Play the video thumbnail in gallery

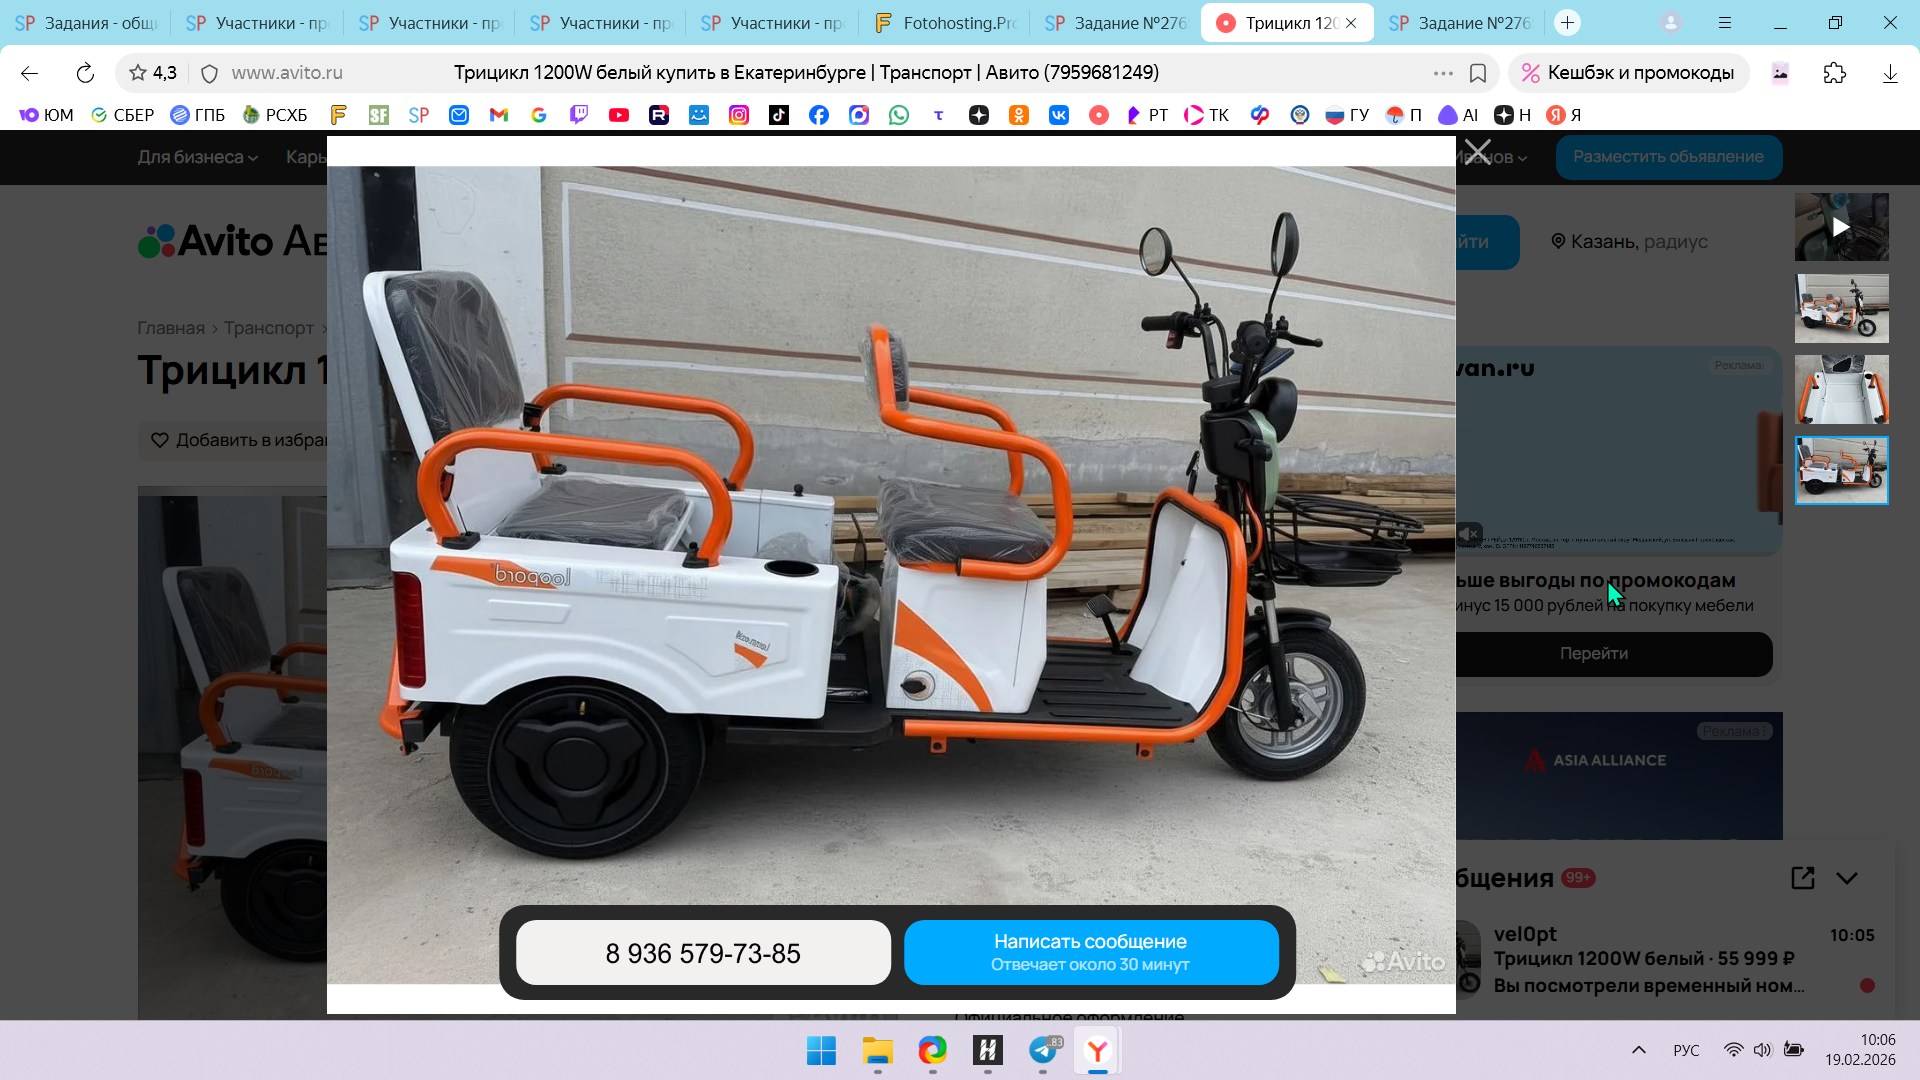click(x=1841, y=227)
